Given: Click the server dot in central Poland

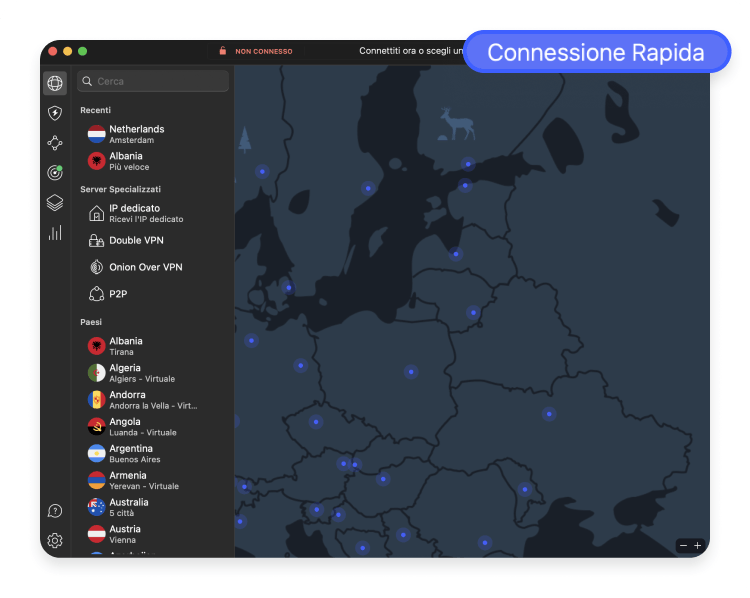Looking at the screenshot, I should [x=411, y=372].
